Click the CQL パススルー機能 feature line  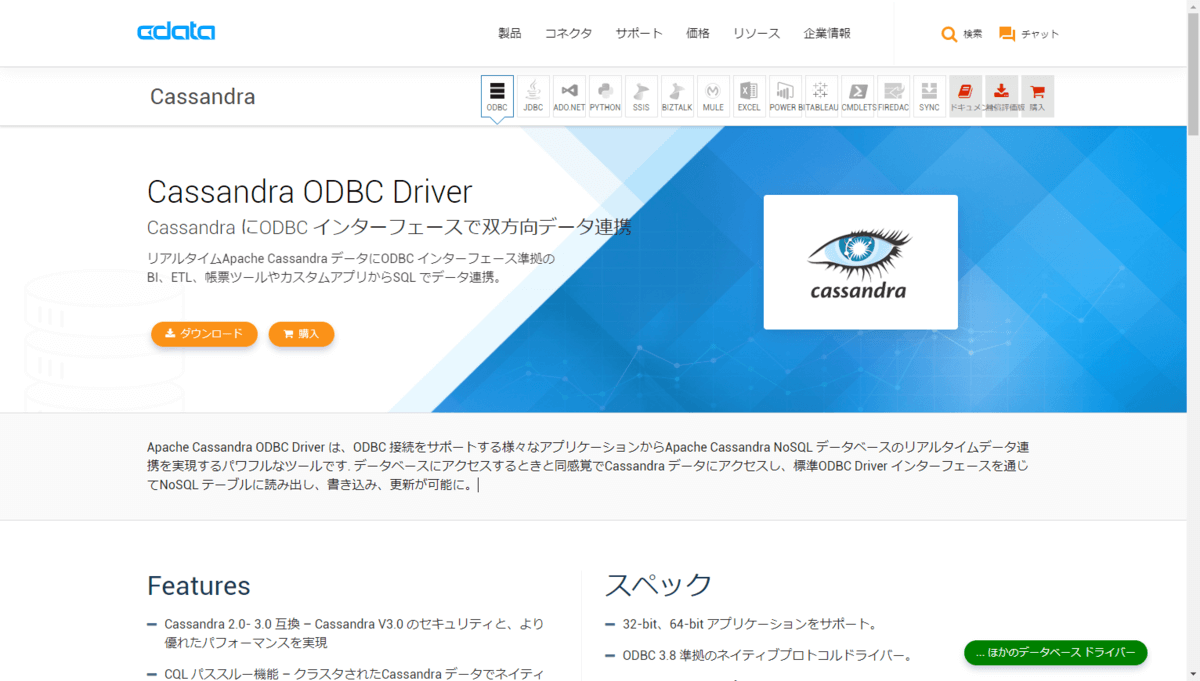355,674
